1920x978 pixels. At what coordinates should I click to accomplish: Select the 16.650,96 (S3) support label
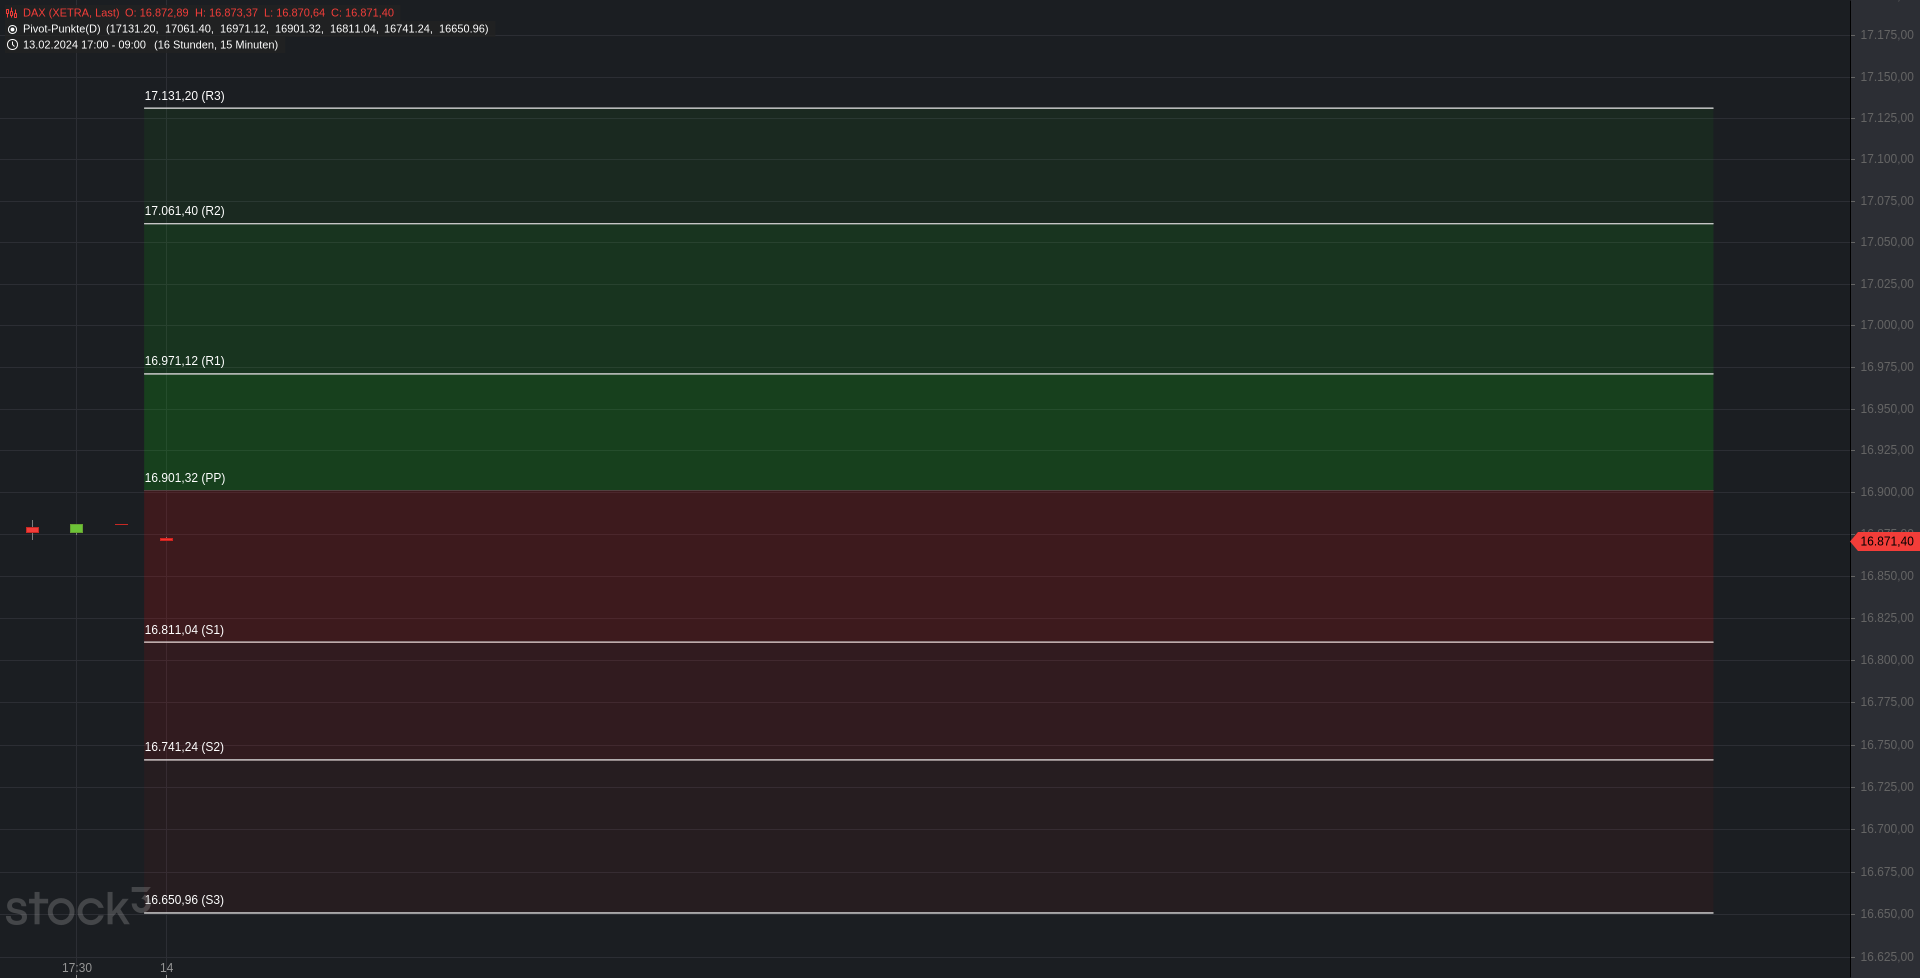click(184, 900)
